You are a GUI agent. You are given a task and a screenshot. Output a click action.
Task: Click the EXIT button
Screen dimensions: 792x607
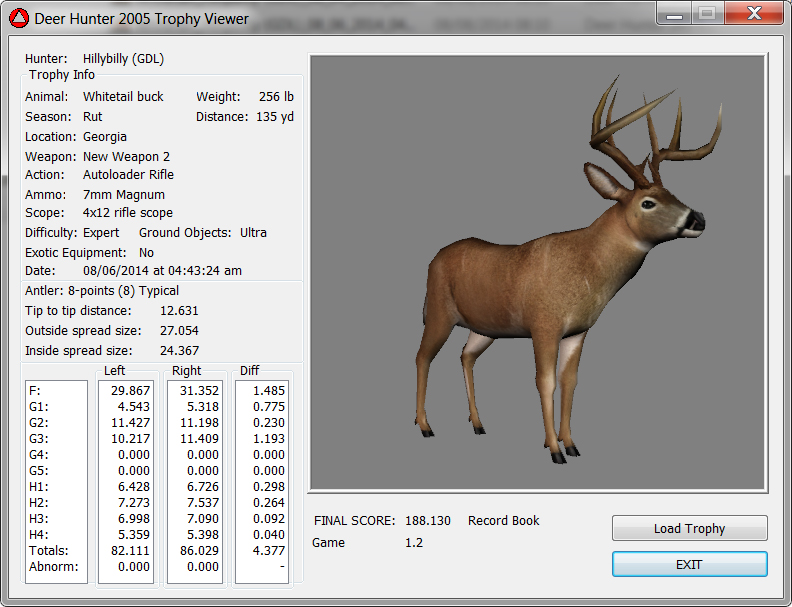[689, 564]
